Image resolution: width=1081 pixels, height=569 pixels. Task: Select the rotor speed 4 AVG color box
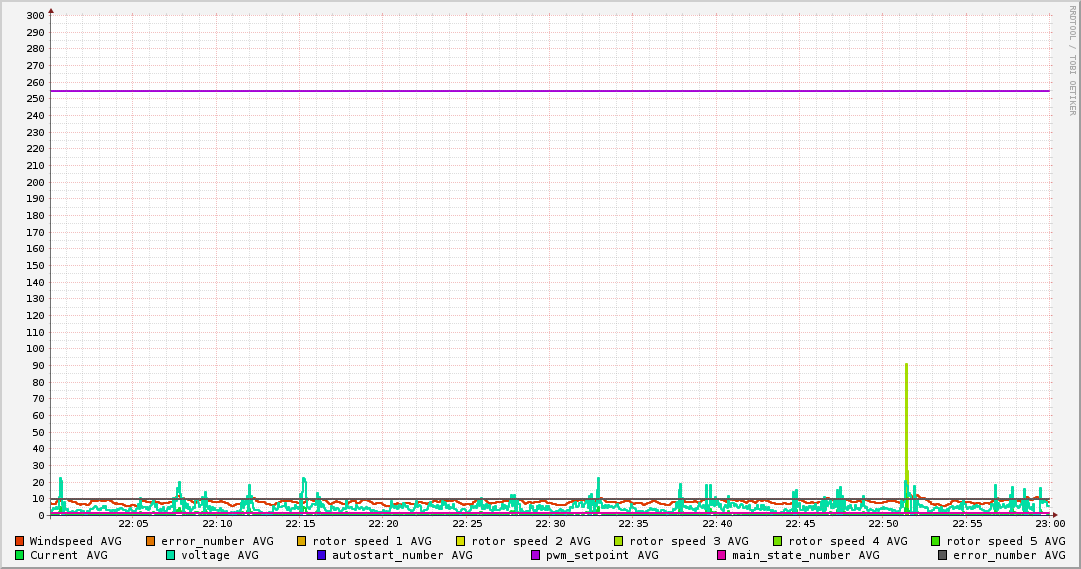click(x=777, y=541)
